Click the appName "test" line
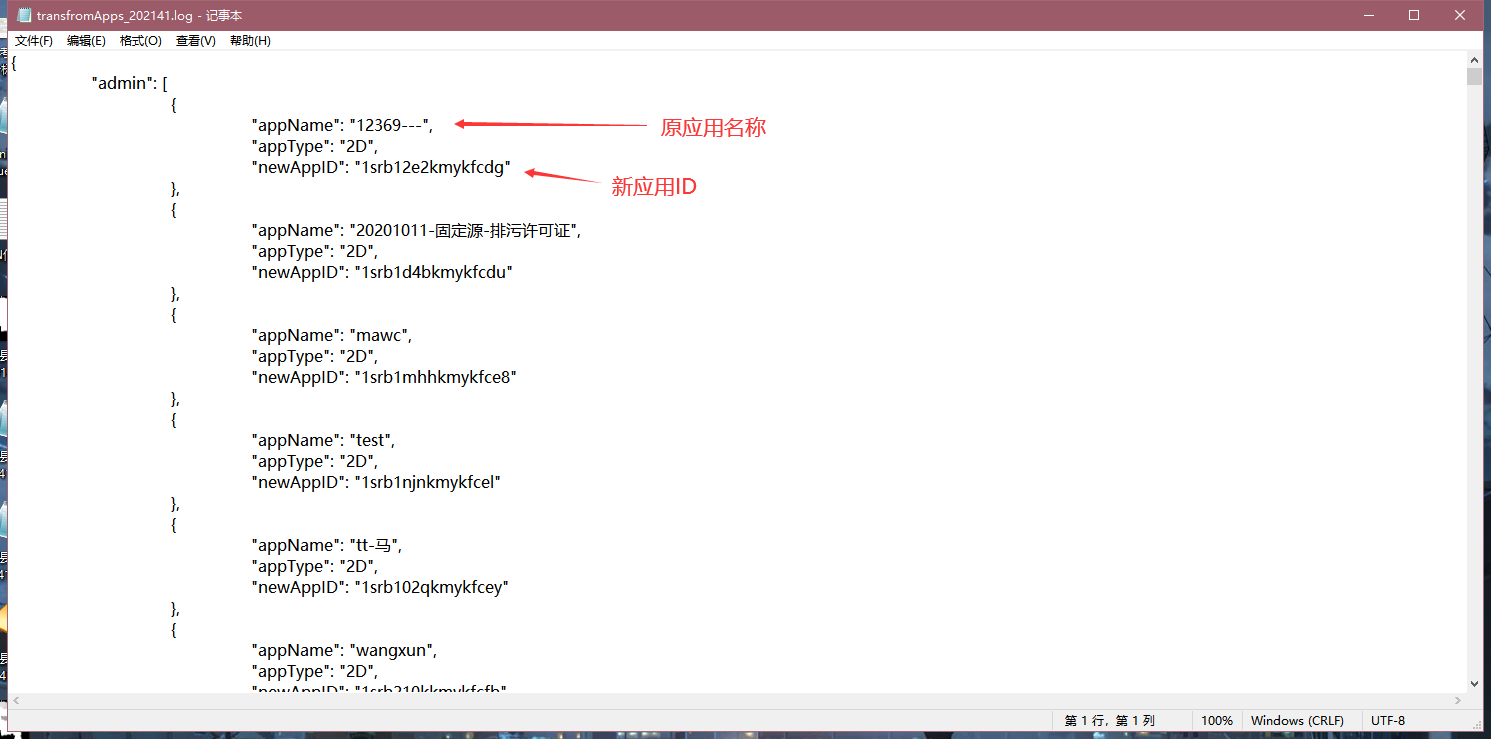Image resolution: width=1491 pixels, height=739 pixels. [323, 440]
